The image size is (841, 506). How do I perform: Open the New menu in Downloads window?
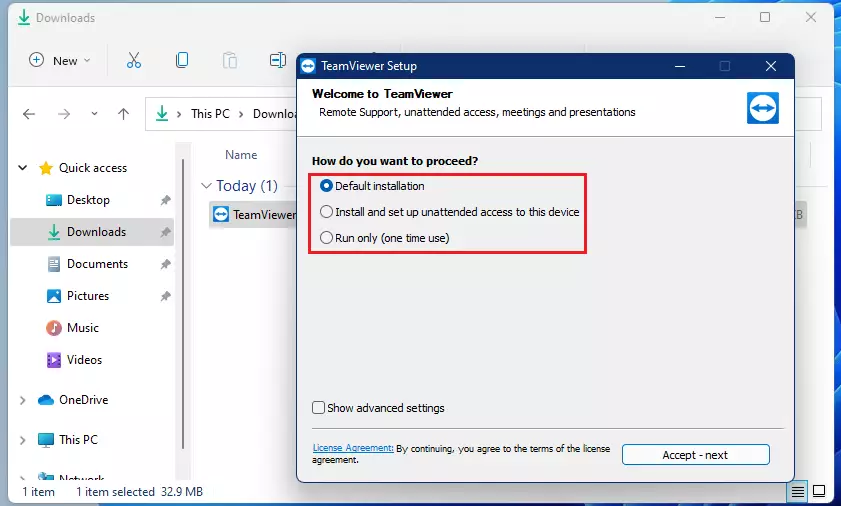click(x=60, y=60)
